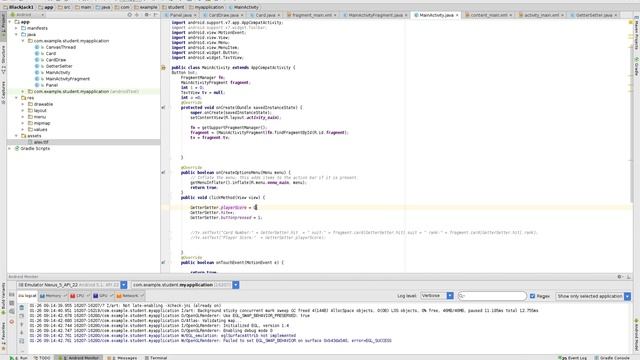Open the com.example.student.myapplication process dropdown

pyautogui.click(x=185, y=285)
